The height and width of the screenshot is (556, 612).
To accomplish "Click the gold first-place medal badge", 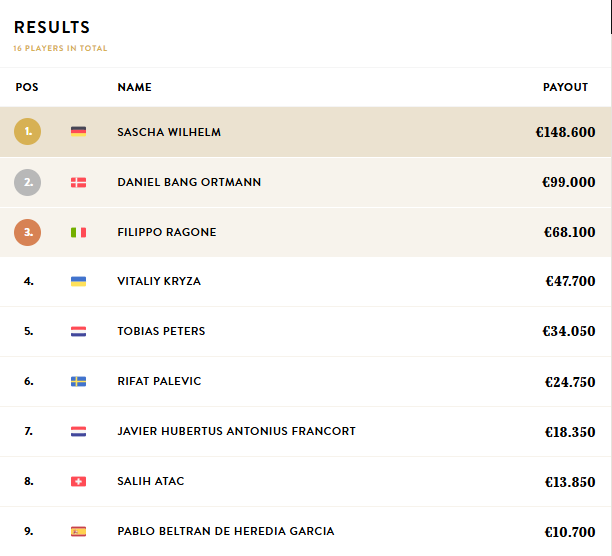I will coord(28,132).
